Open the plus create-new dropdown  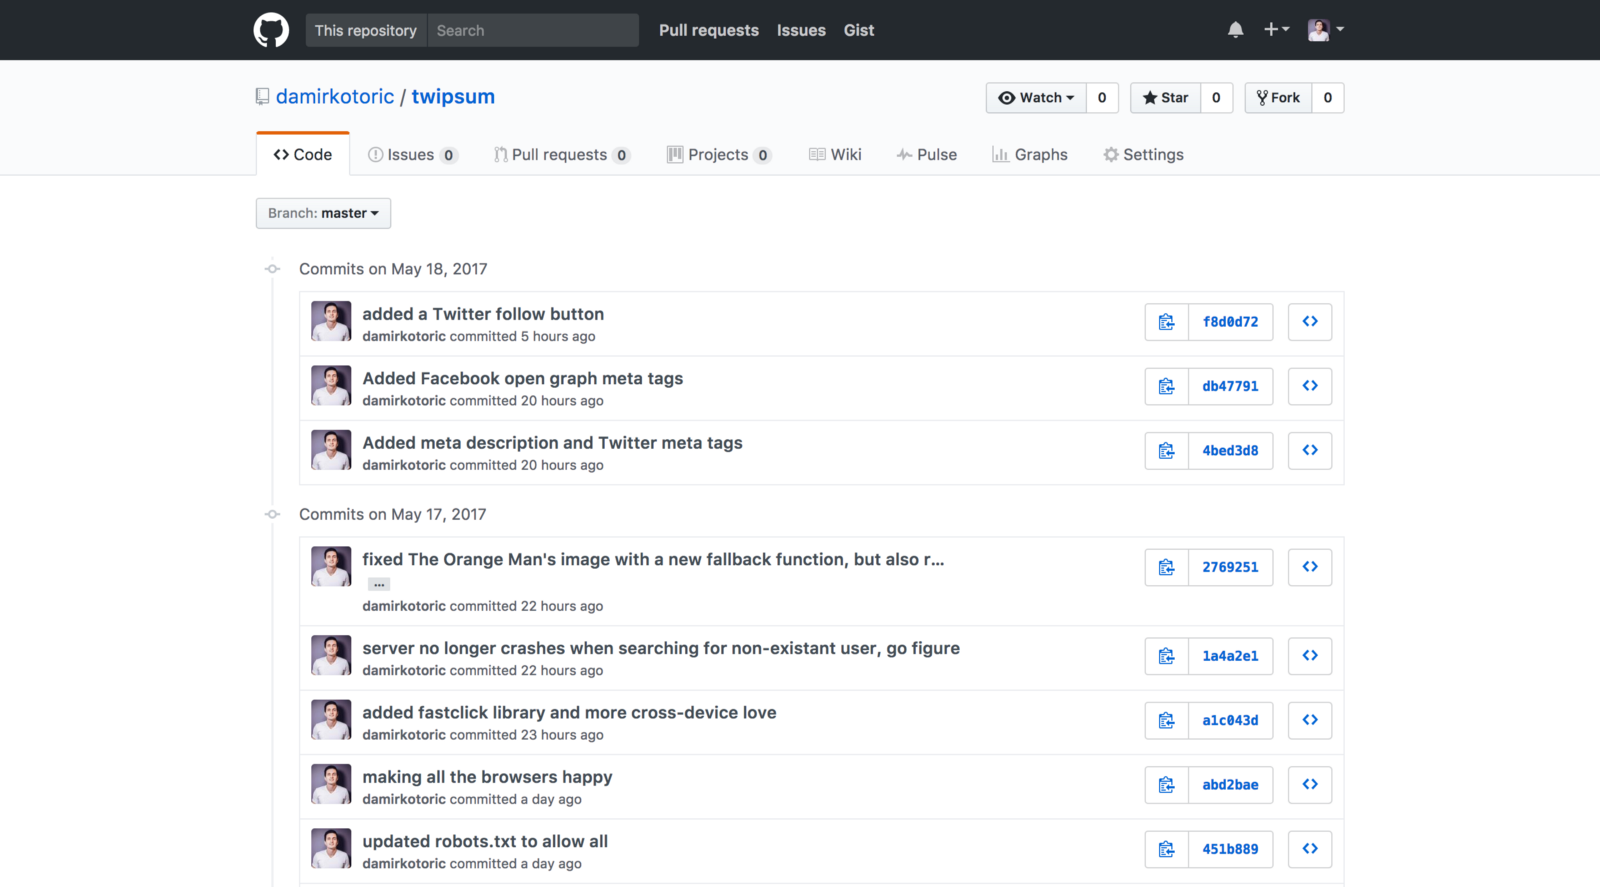(1275, 30)
